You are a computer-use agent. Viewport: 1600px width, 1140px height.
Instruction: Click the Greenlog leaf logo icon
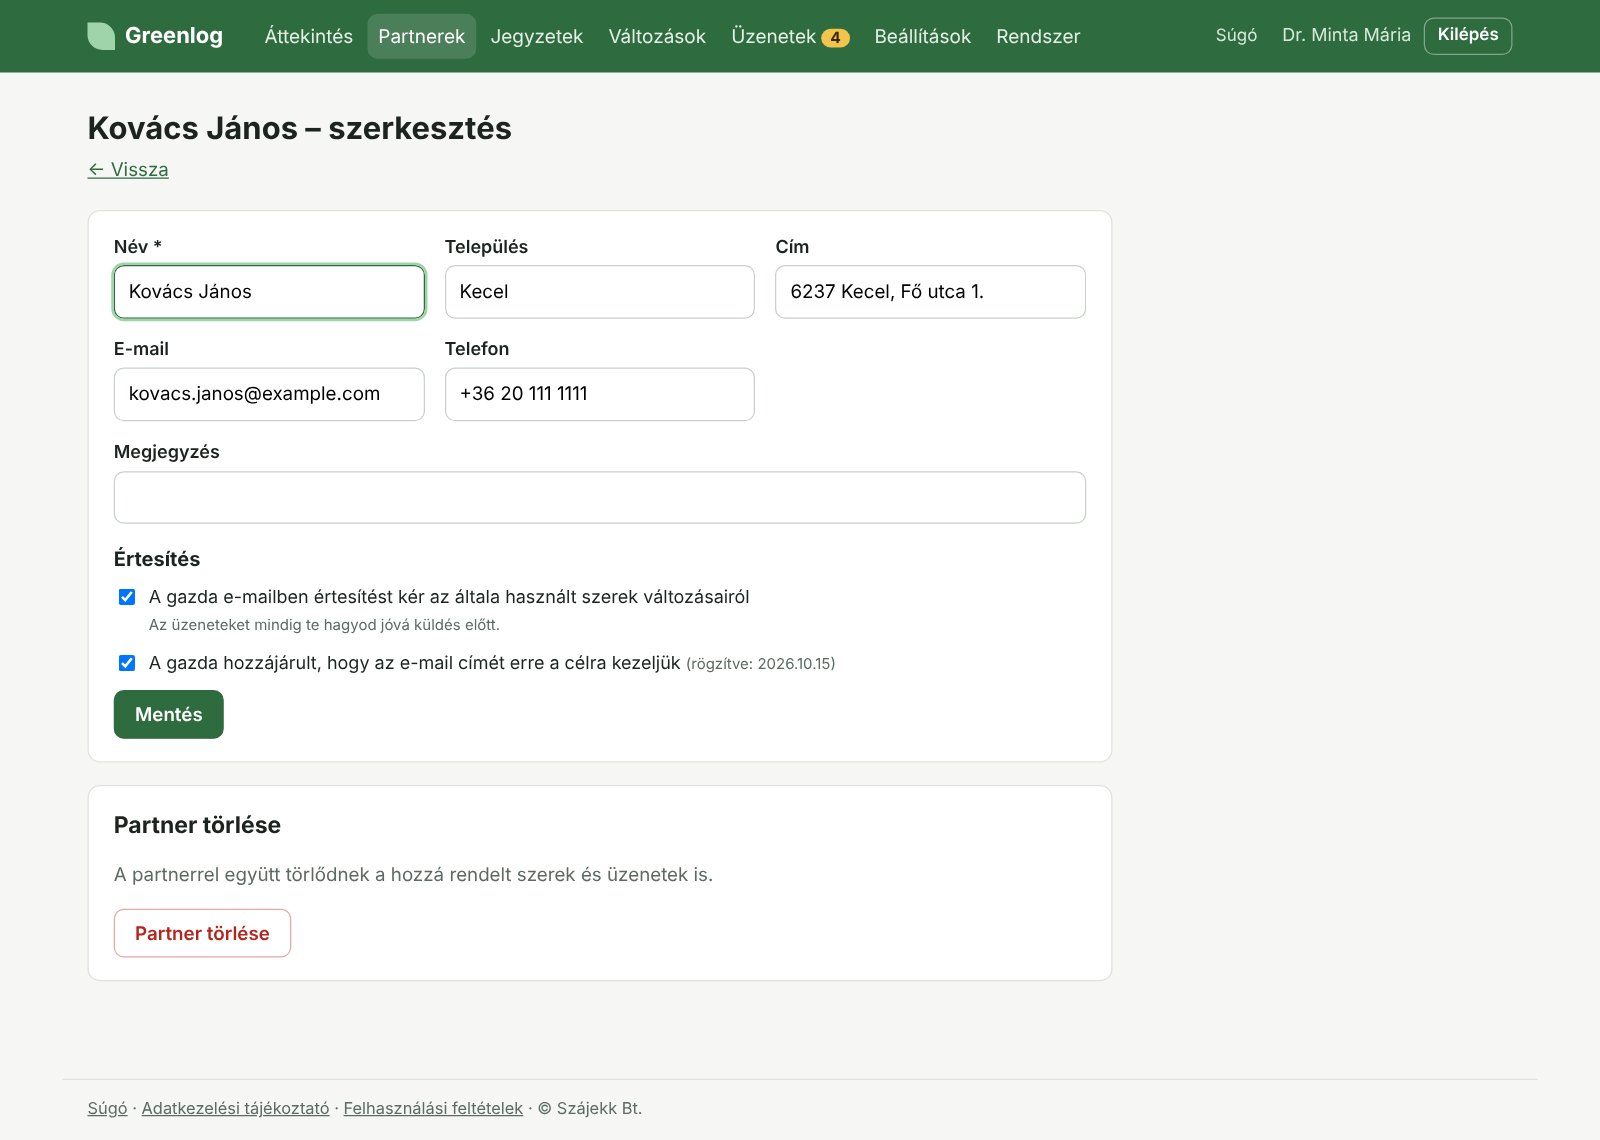[101, 36]
